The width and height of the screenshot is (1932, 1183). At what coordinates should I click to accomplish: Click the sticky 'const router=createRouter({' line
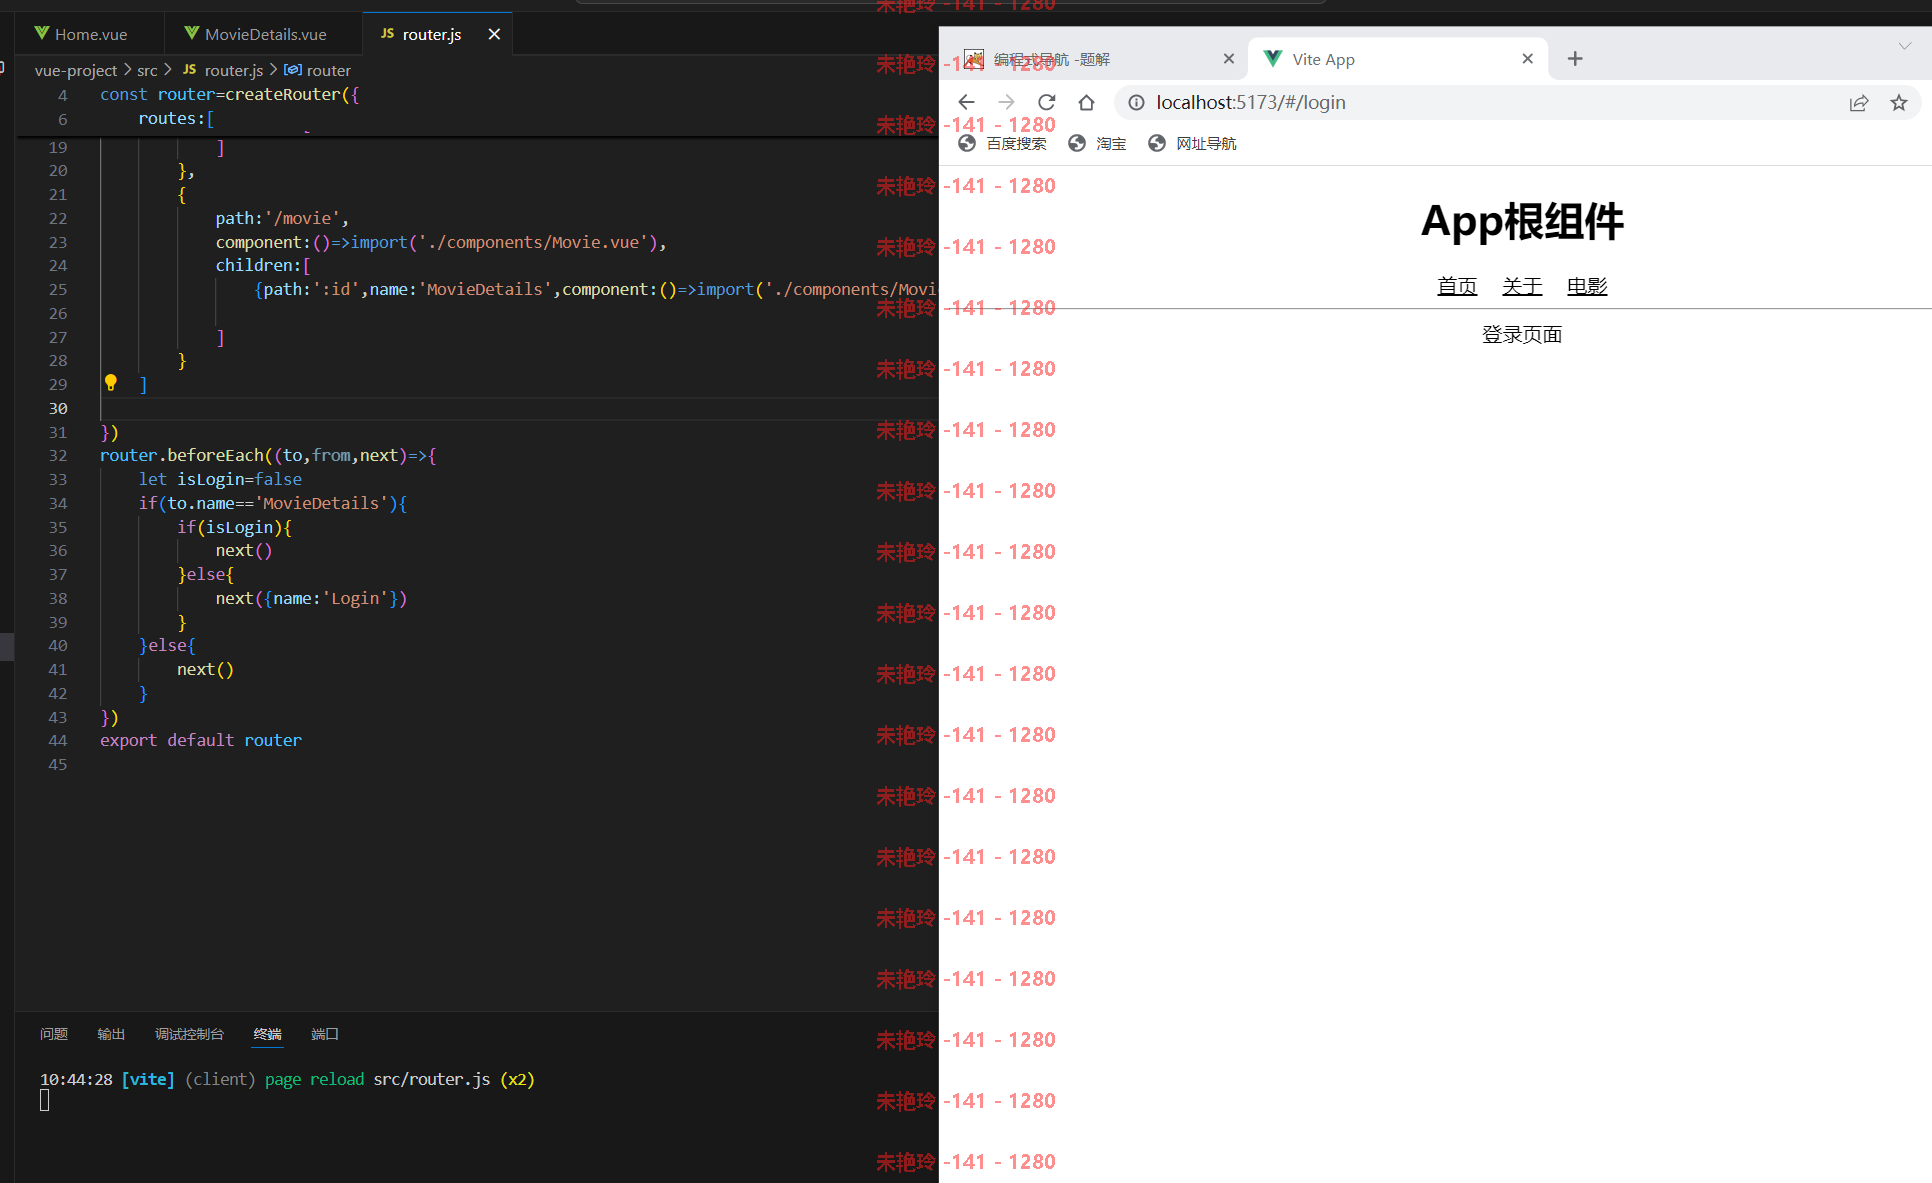click(x=229, y=94)
